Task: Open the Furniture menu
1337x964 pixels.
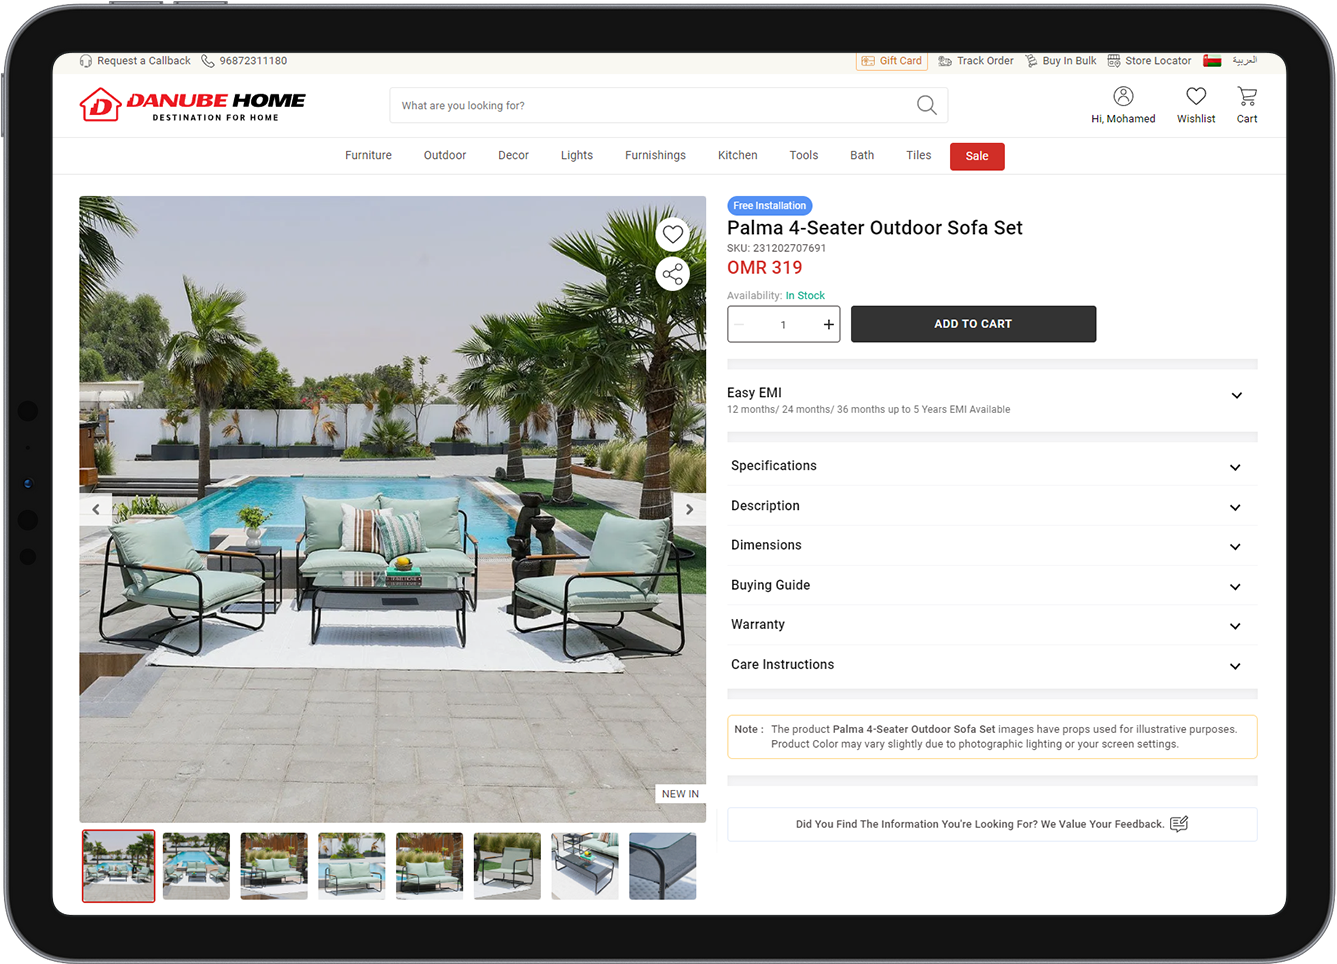Action: [368, 156]
